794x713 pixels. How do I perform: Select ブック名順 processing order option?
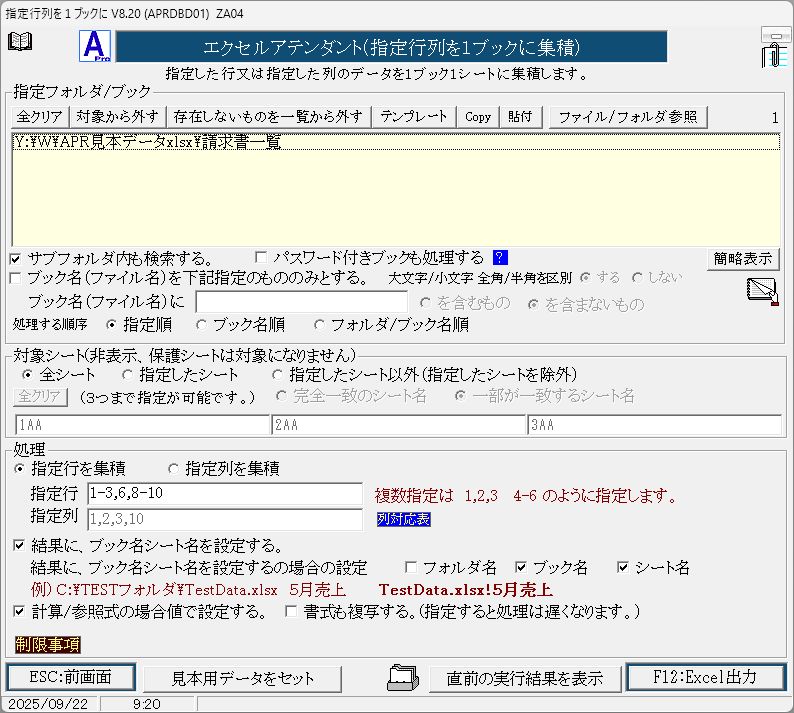(x=202, y=324)
